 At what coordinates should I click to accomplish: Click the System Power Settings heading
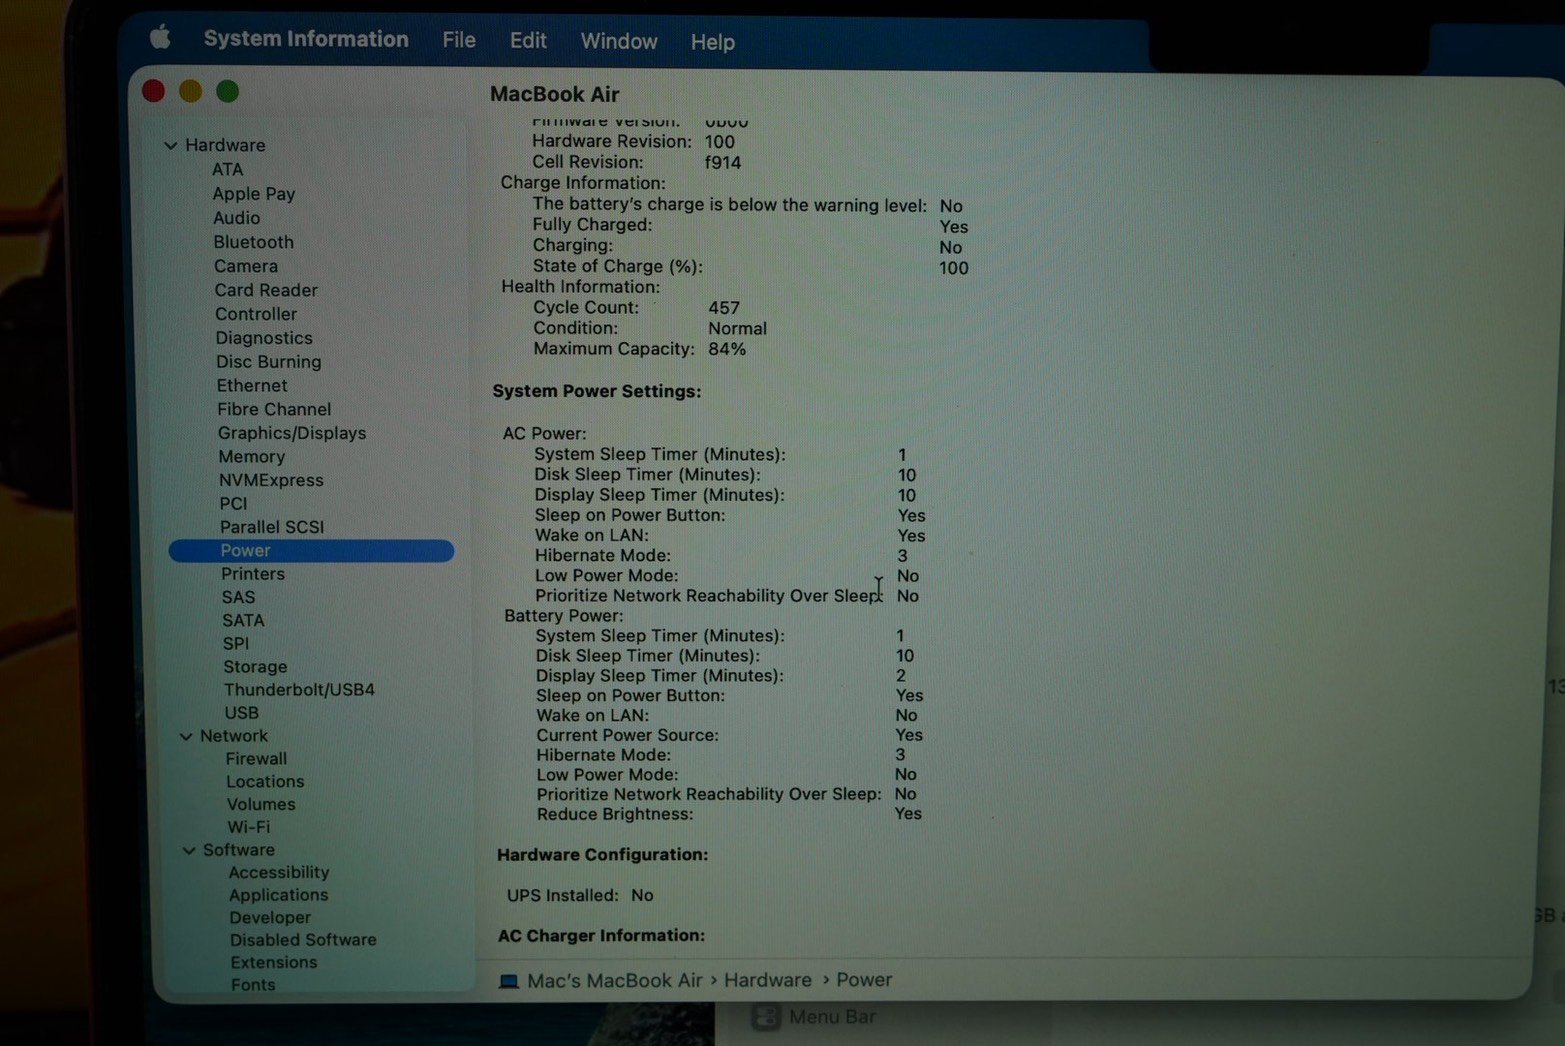pos(597,391)
